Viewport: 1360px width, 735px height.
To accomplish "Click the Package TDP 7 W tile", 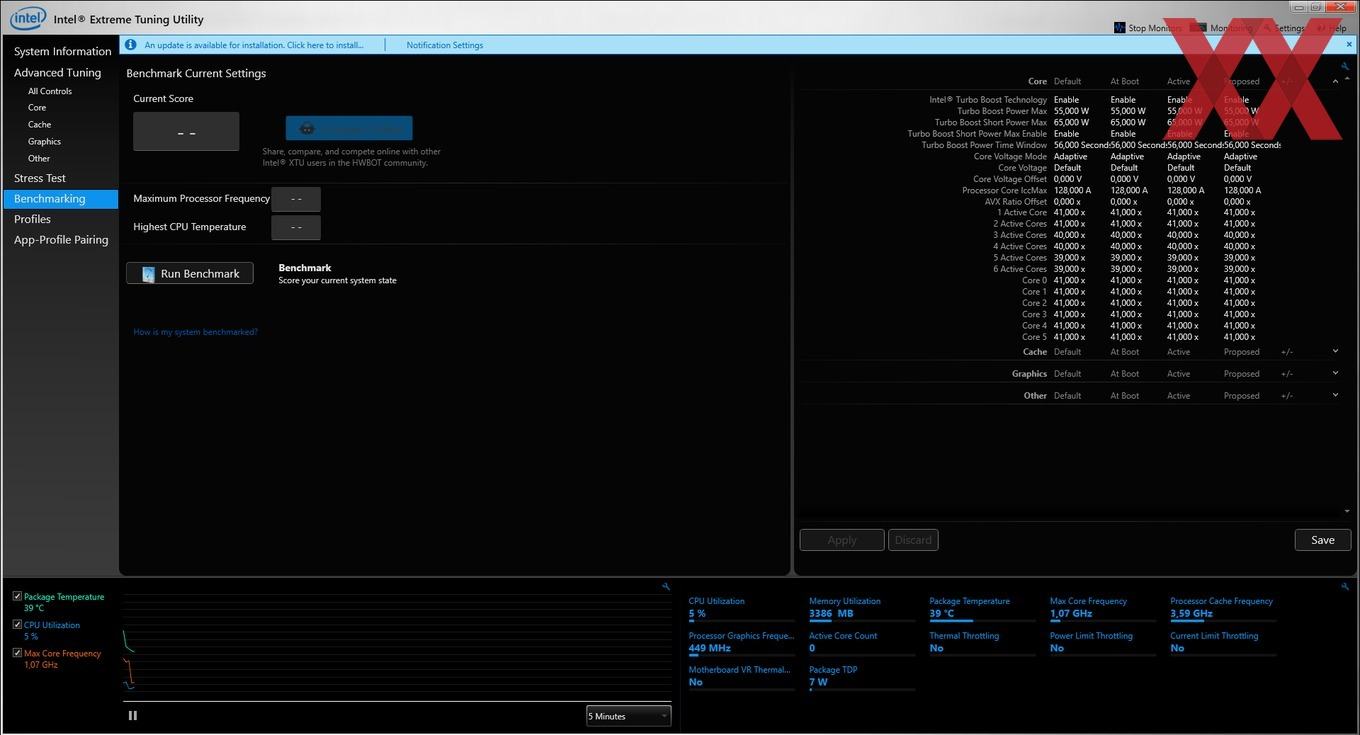I will click(862, 676).
